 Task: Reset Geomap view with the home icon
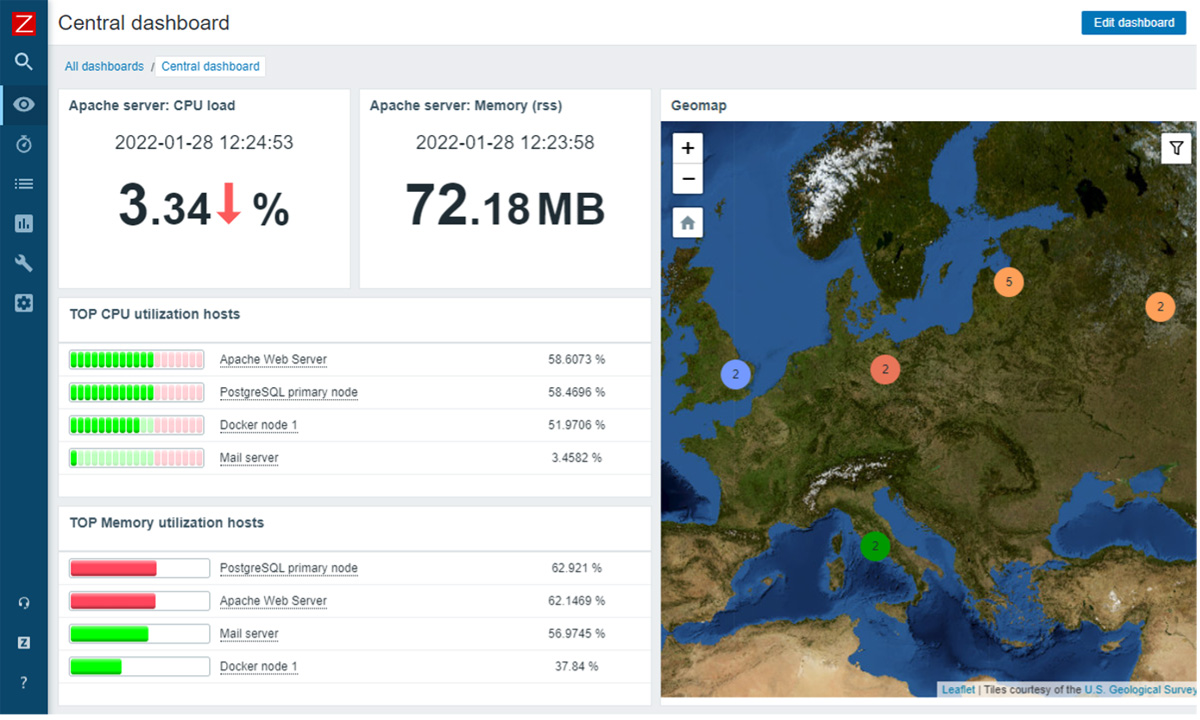click(687, 221)
